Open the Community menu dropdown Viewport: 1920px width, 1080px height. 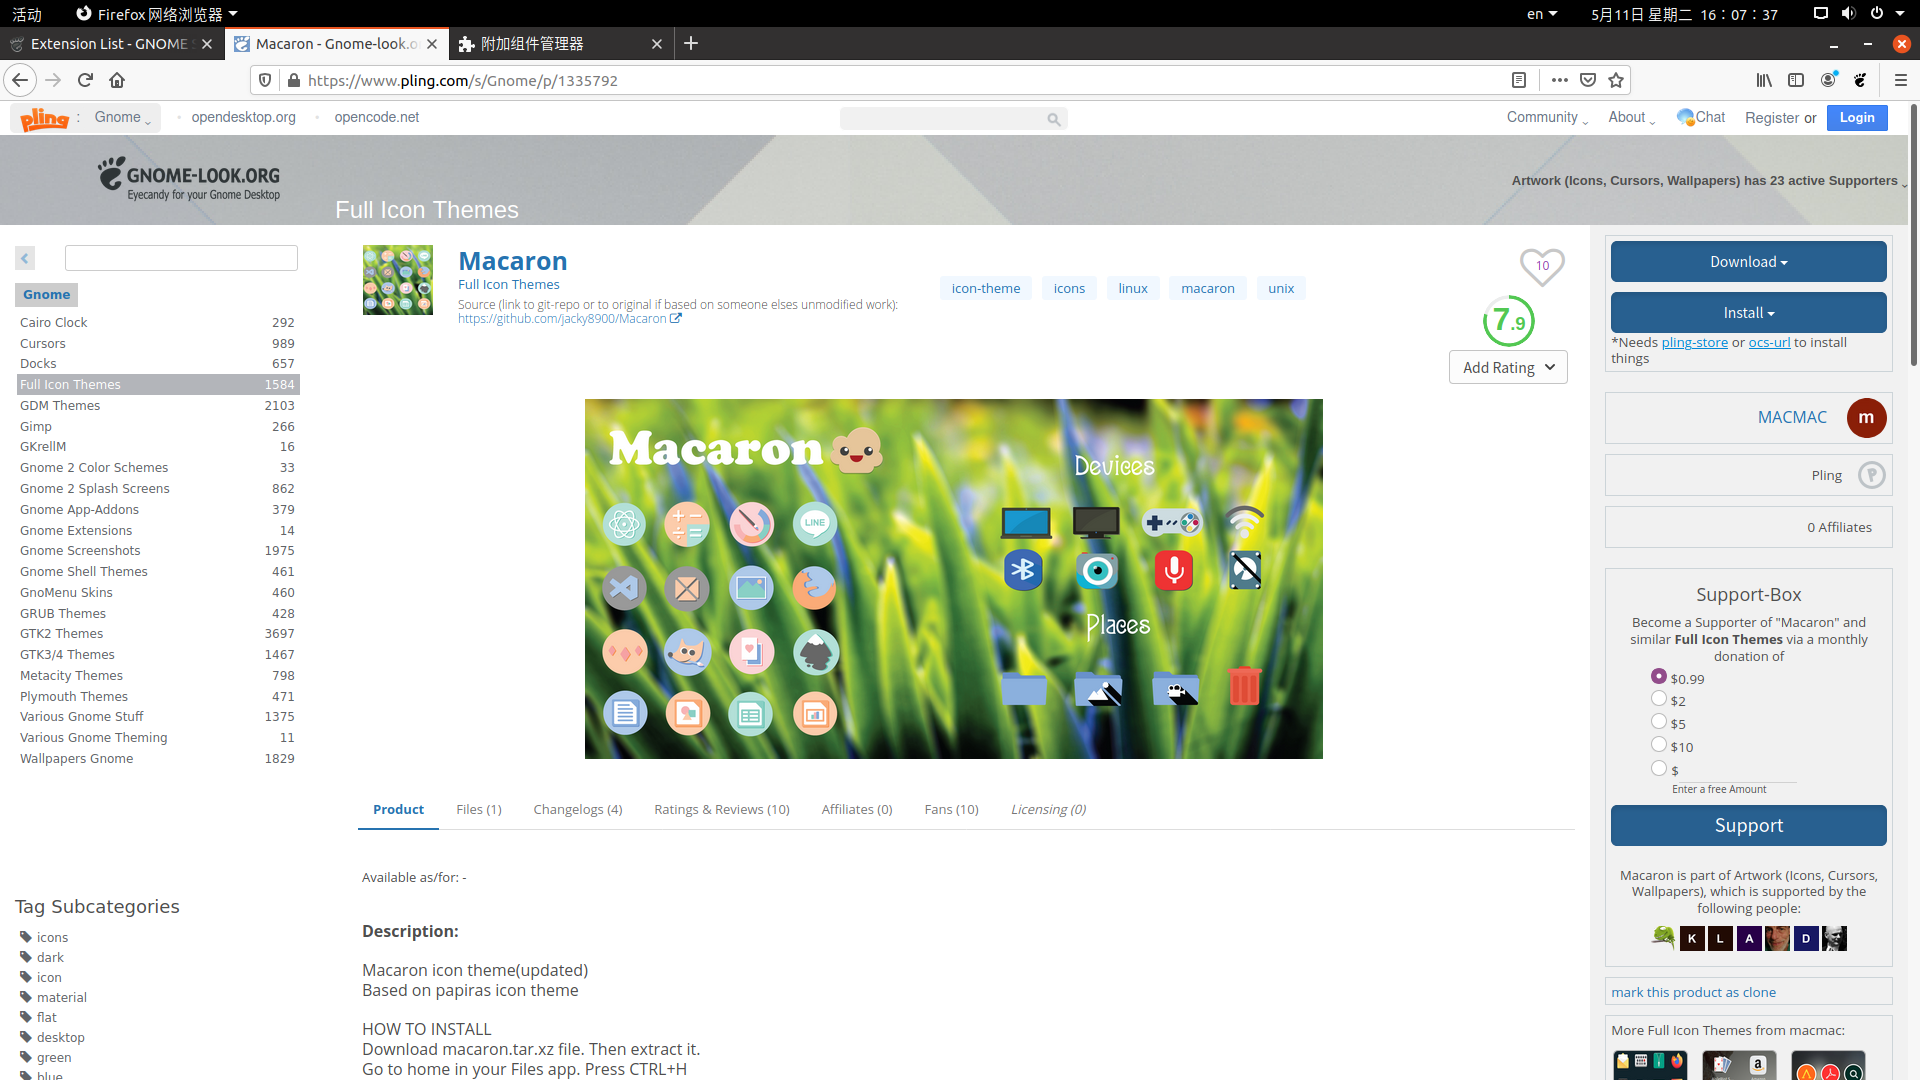point(1547,118)
